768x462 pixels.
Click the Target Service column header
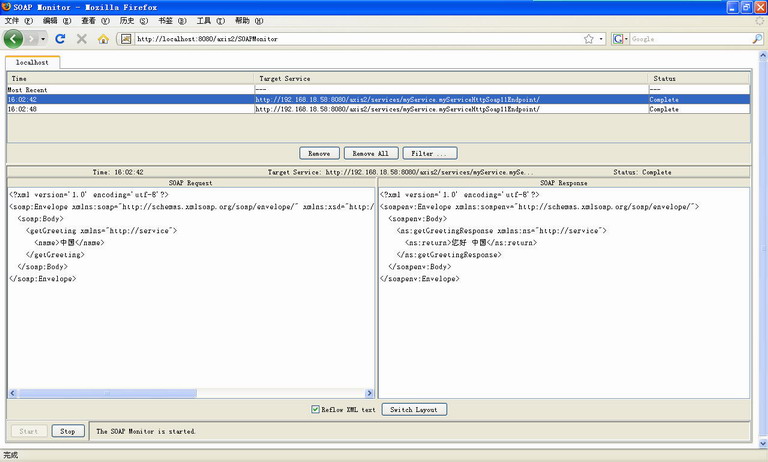pos(451,78)
